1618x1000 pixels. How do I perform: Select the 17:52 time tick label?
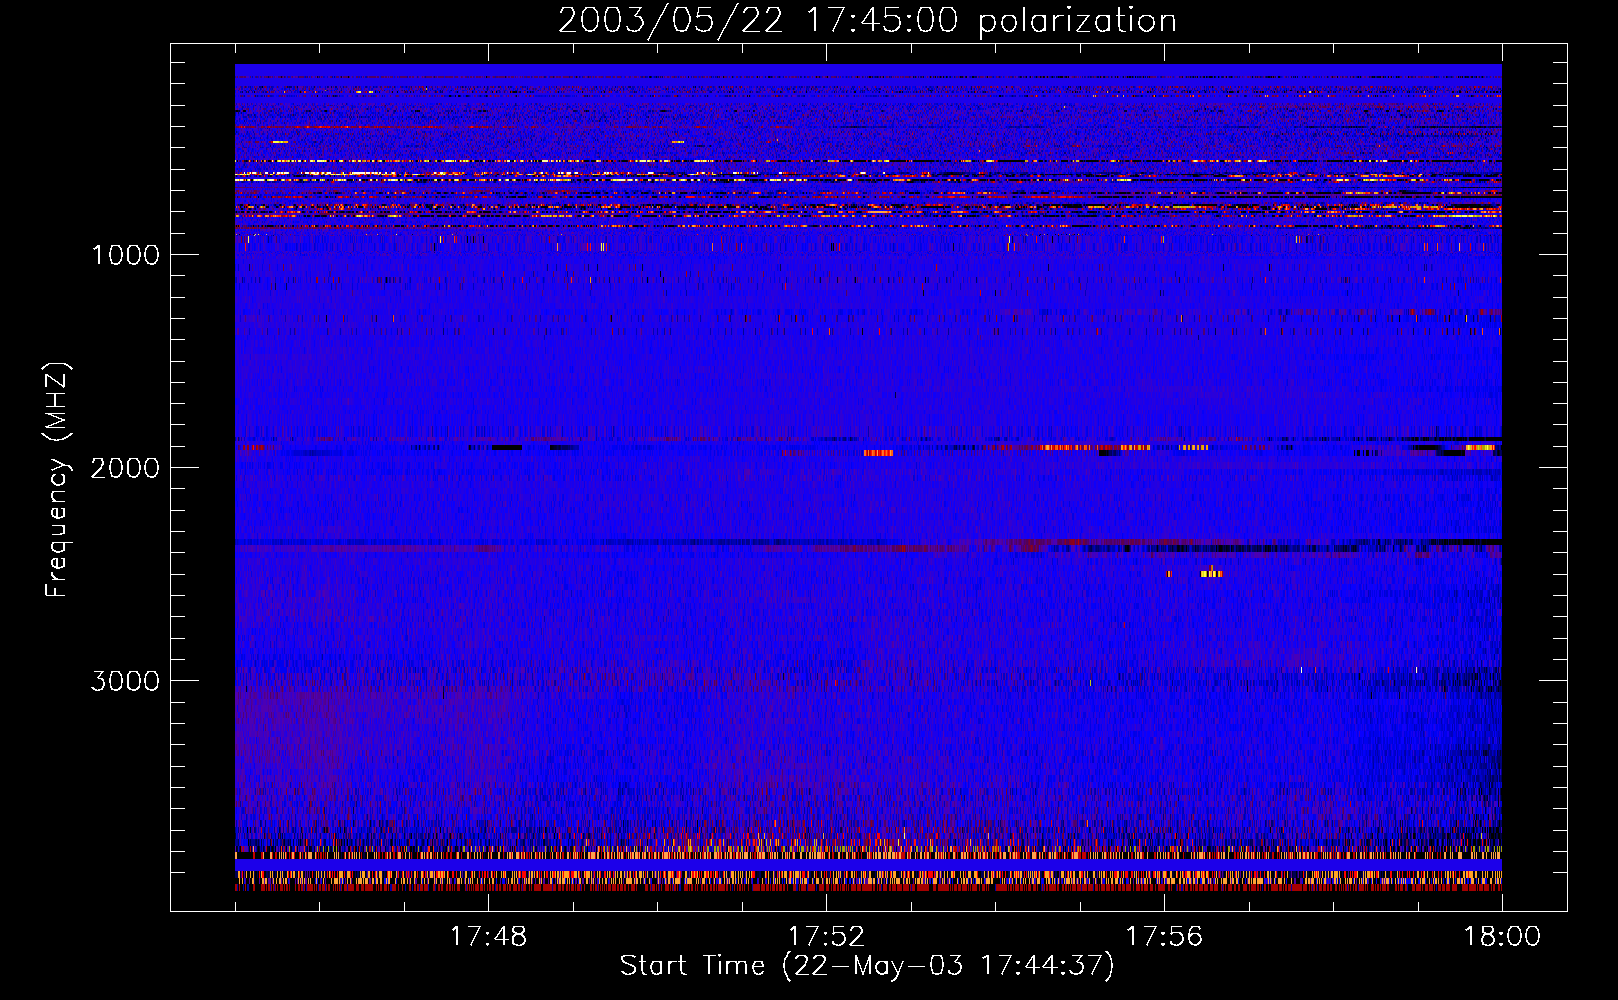(826, 937)
